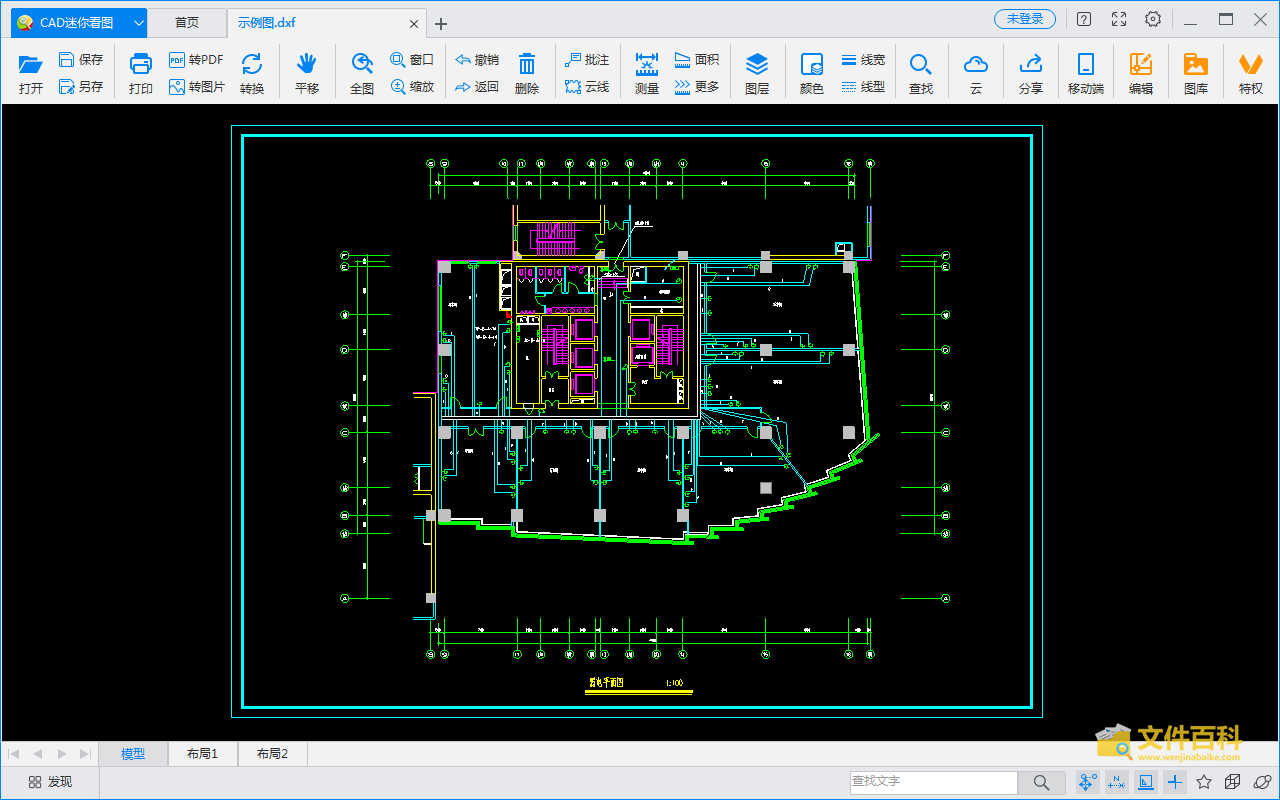
Task: Click the 查找 search magnifier icon
Action: 921,64
